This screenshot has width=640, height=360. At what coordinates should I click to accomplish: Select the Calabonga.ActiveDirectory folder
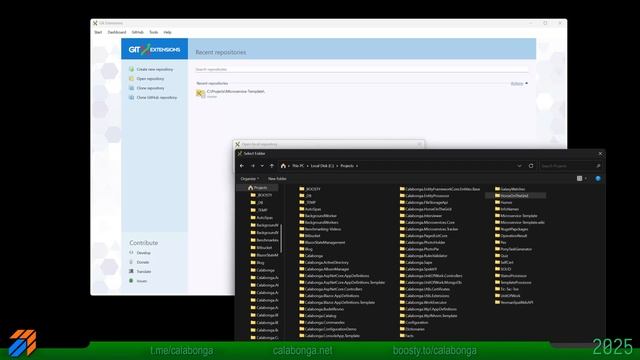324,263
